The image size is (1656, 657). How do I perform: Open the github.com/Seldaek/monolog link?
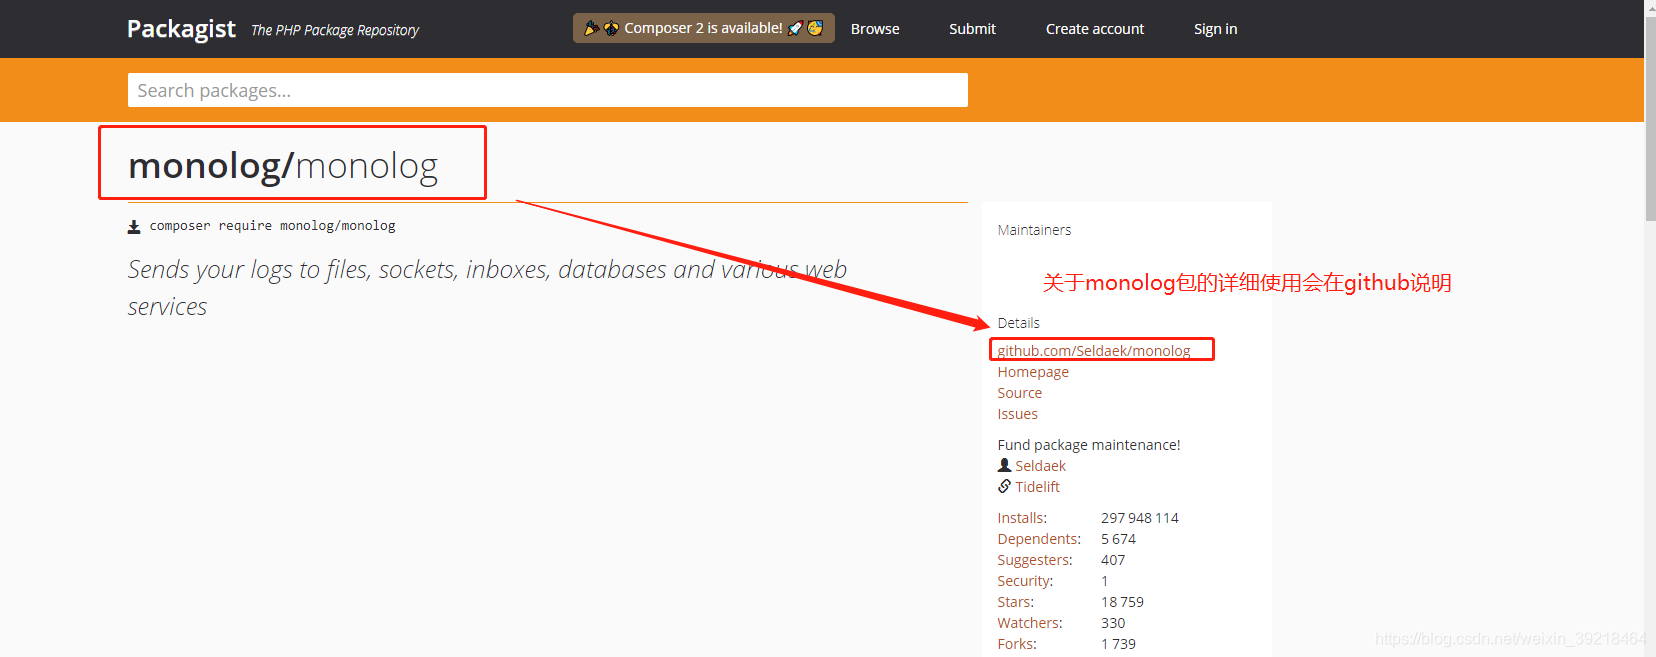pyautogui.click(x=1094, y=351)
